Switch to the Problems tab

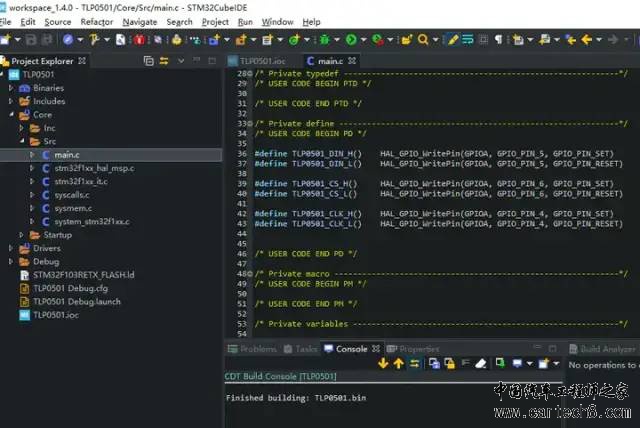coord(252,349)
